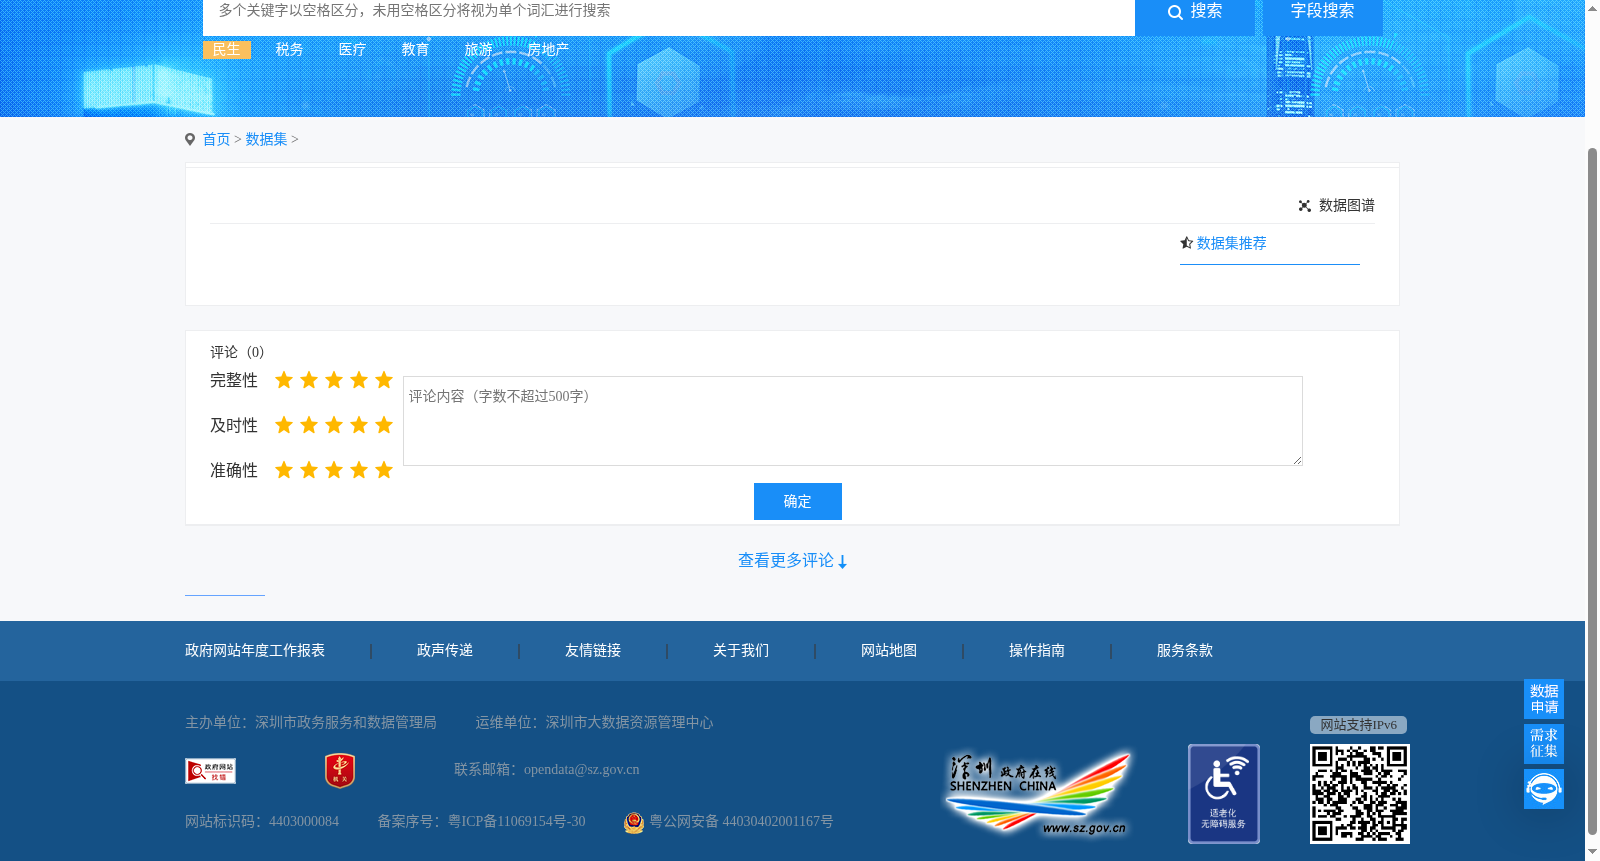Viewport: 1600px width, 861px height.
Task: Click the 政府网站找错 badge icon
Action: [x=211, y=770]
